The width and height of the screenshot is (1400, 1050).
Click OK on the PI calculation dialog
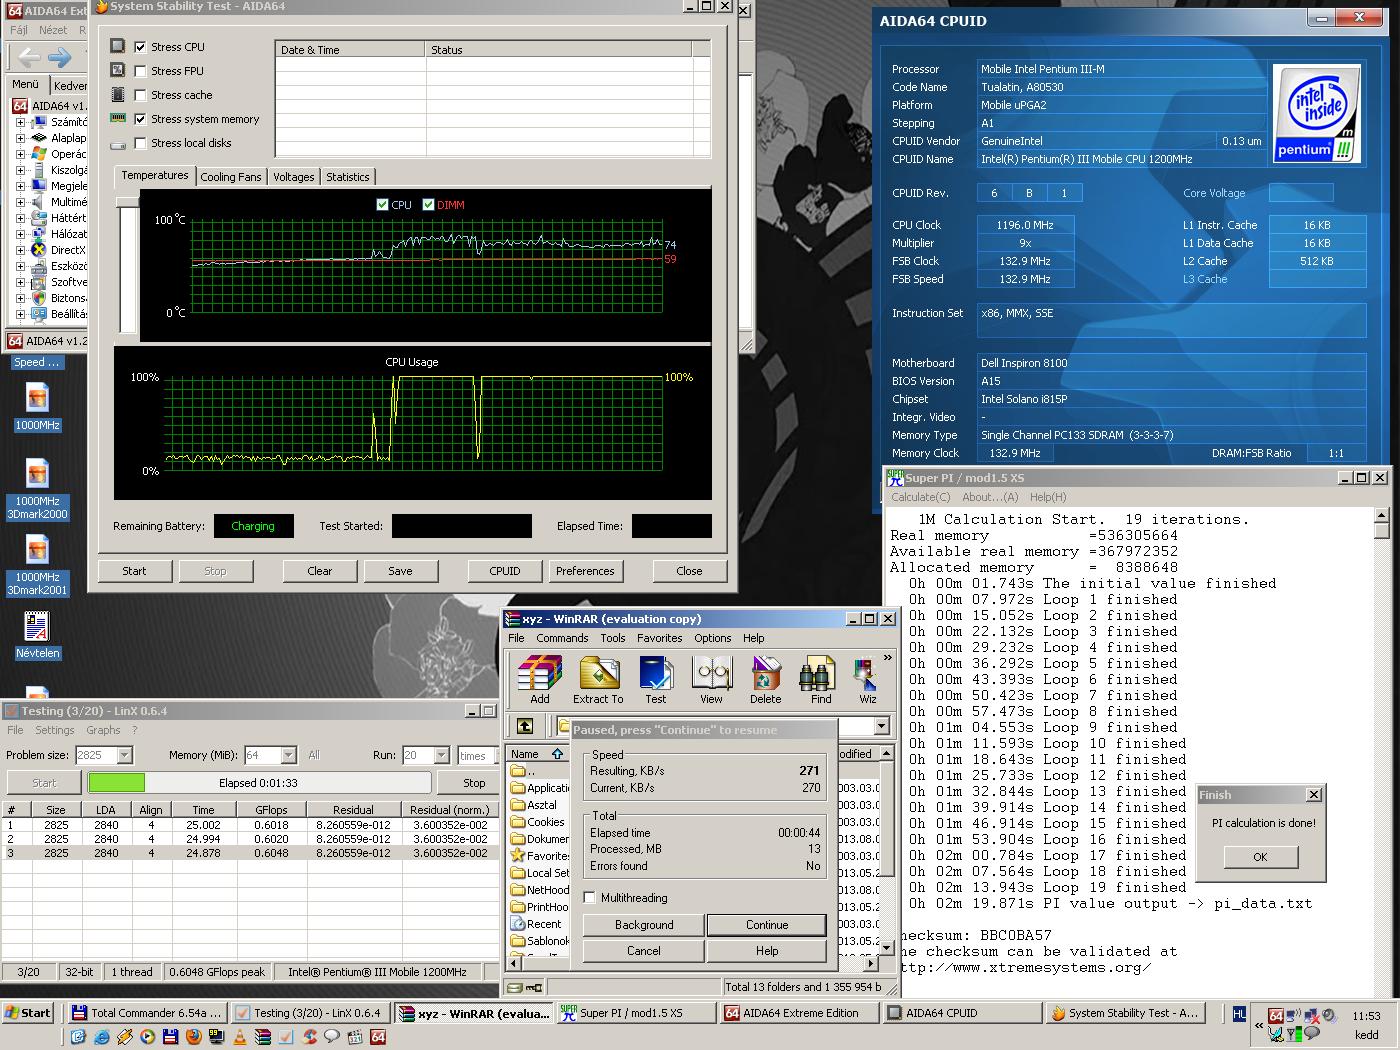tap(1260, 857)
